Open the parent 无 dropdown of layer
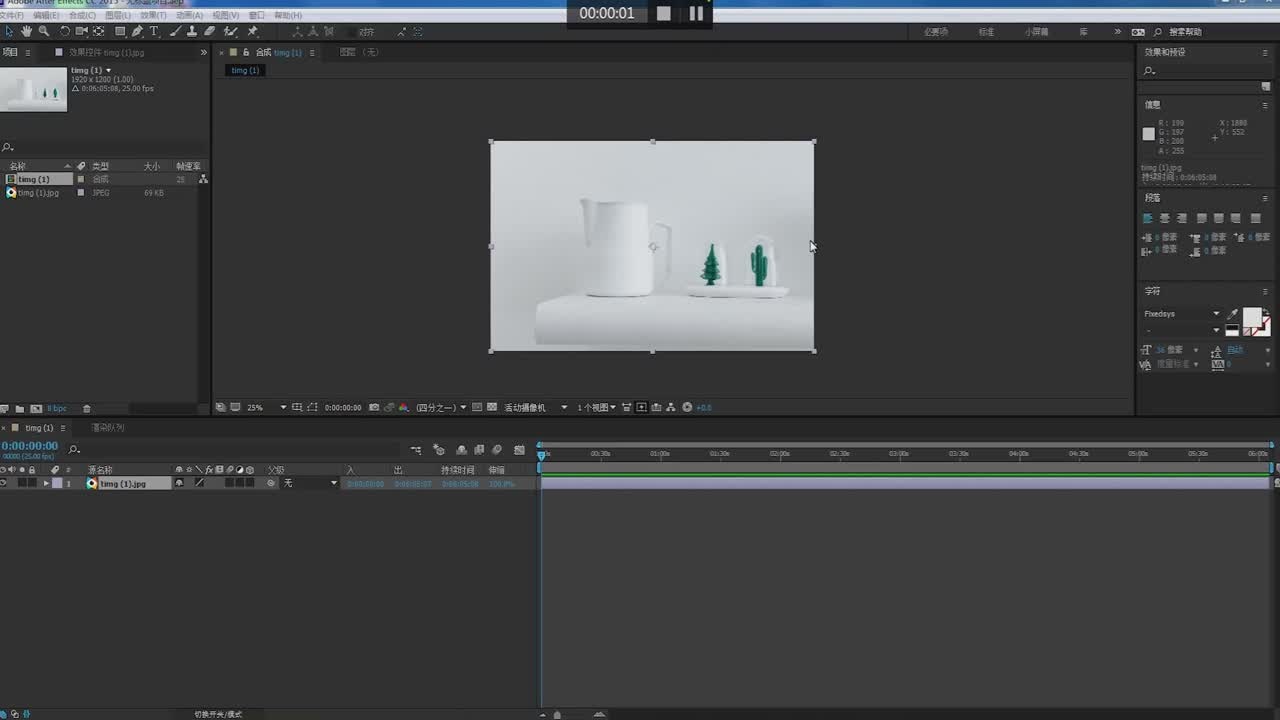 pos(311,483)
